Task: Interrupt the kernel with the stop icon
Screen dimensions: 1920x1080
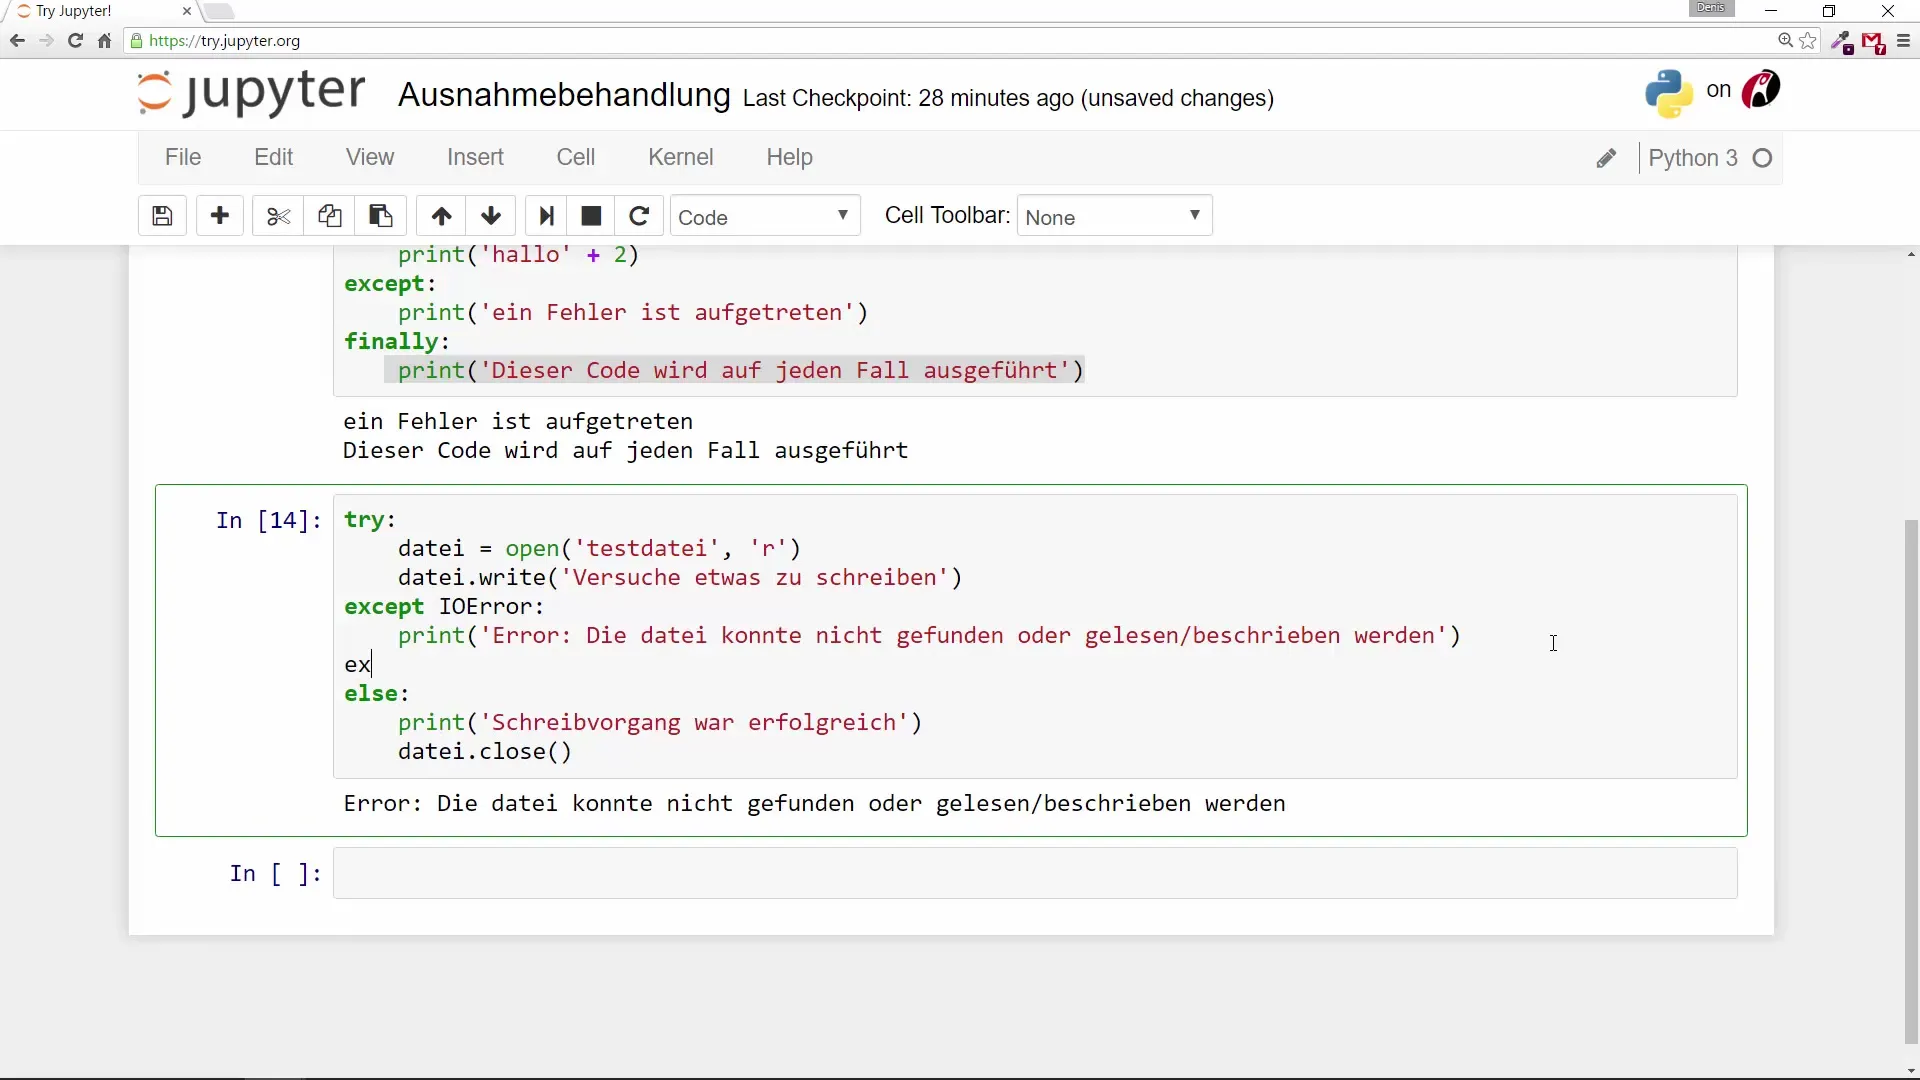Action: click(591, 216)
